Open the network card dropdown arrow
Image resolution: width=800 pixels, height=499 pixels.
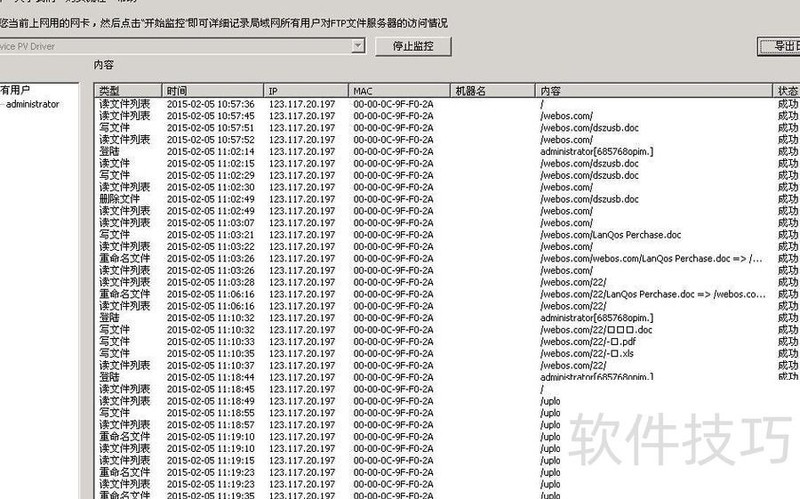357,46
